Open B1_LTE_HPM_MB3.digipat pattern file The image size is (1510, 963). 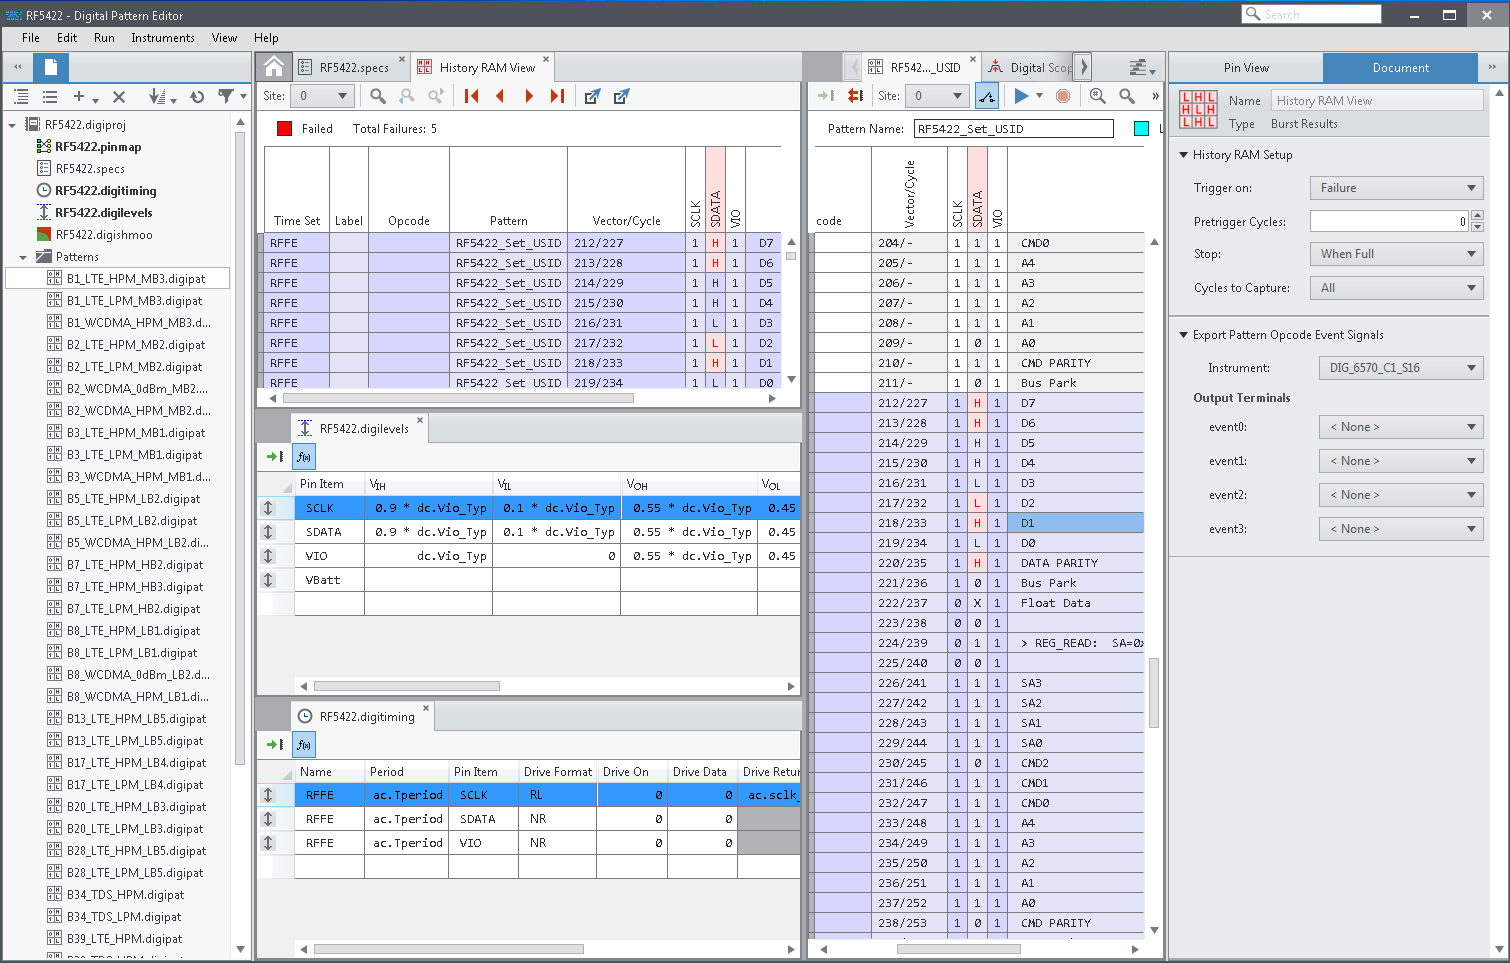pos(135,279)
